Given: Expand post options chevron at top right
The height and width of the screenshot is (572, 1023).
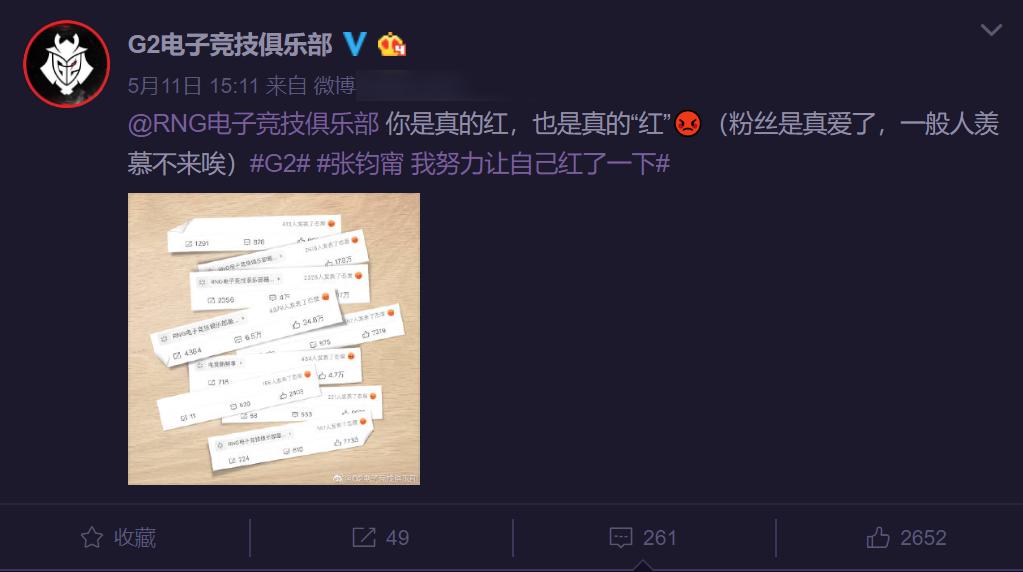Looking at the screenshot, I should [991, 29].
